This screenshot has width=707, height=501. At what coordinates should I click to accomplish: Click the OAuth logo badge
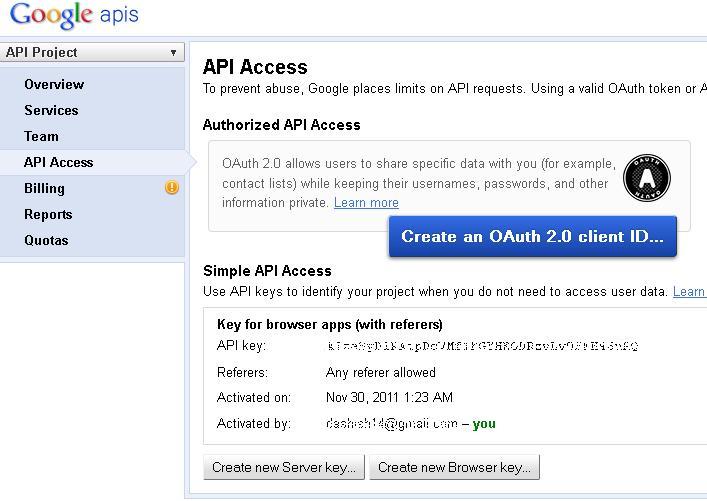647,178
